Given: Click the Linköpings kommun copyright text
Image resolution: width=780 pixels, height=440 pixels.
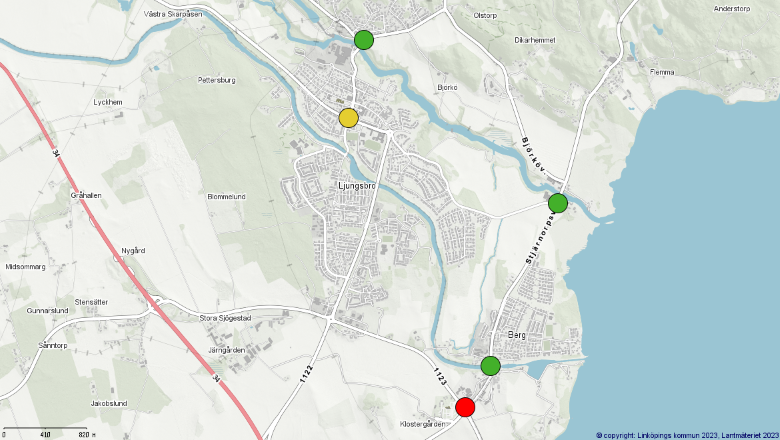Looking at the screenshot, I should click(686, 435).
